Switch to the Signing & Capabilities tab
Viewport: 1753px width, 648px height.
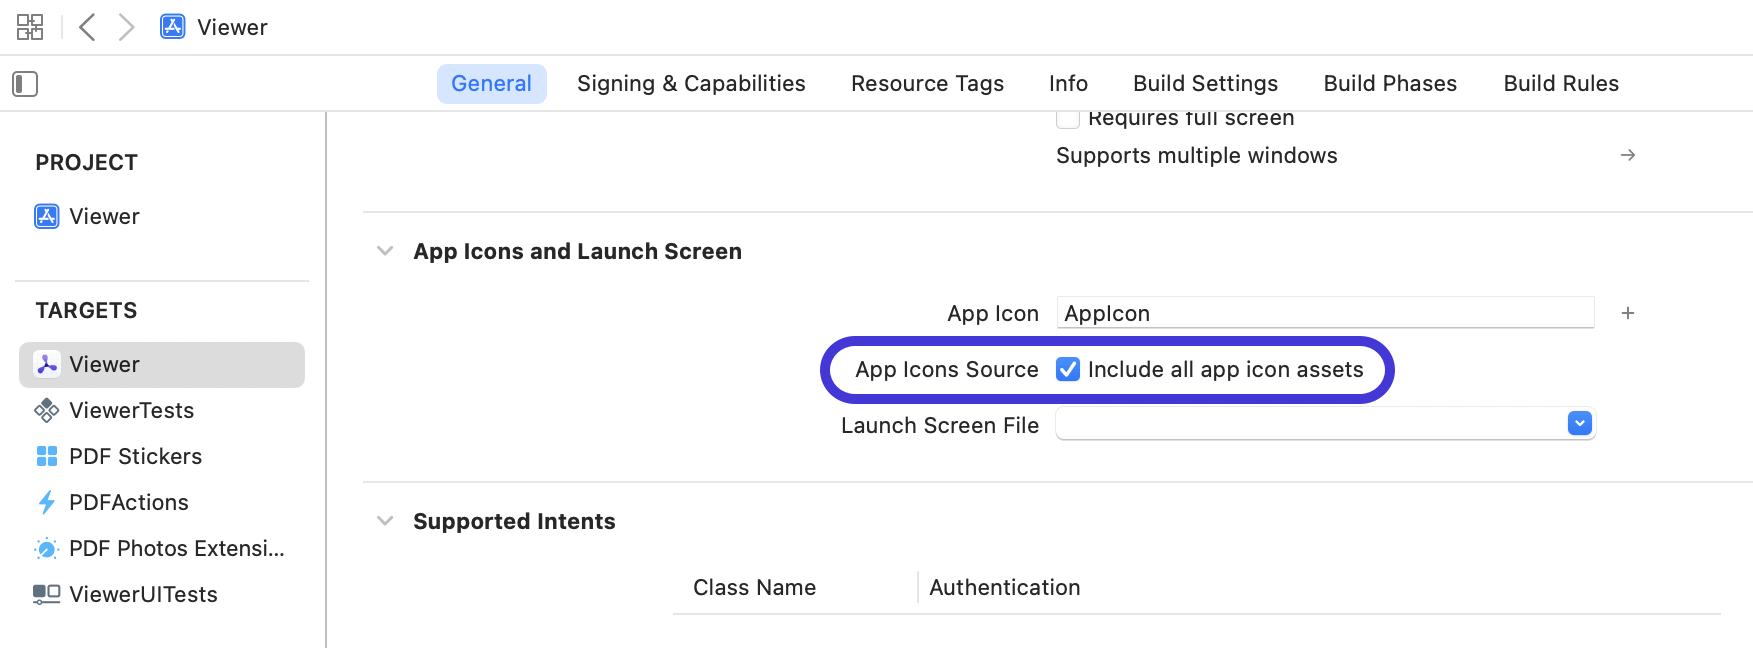690,83
